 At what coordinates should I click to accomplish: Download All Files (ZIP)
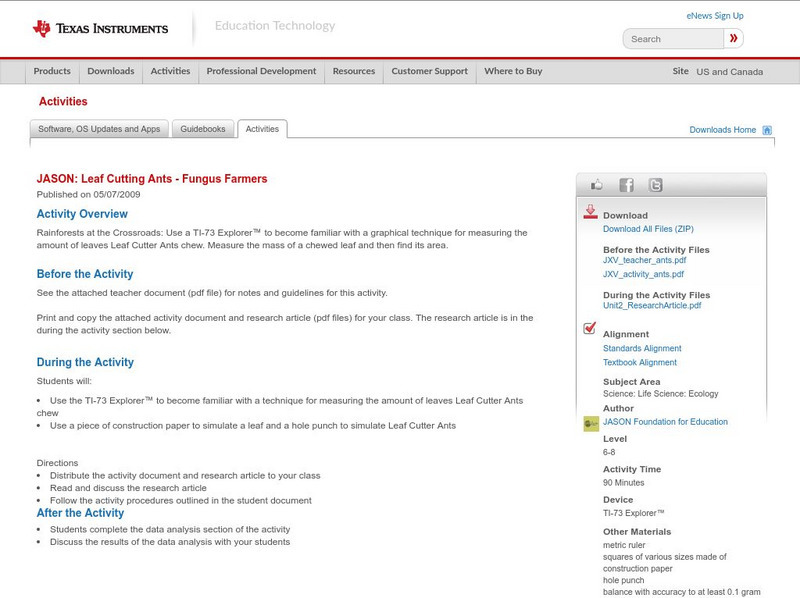pos(648,229)
